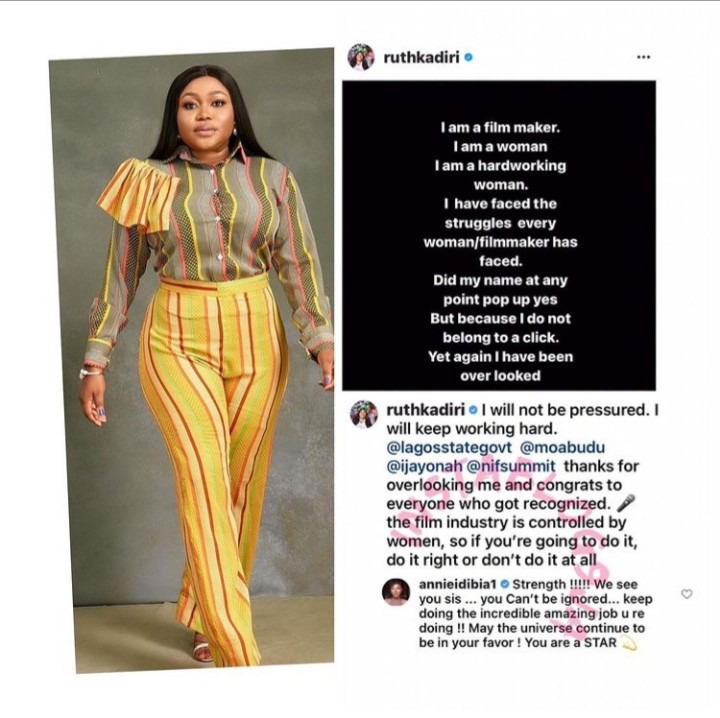
Task: Open the @ijayonah mention
Action: (424, 466)
